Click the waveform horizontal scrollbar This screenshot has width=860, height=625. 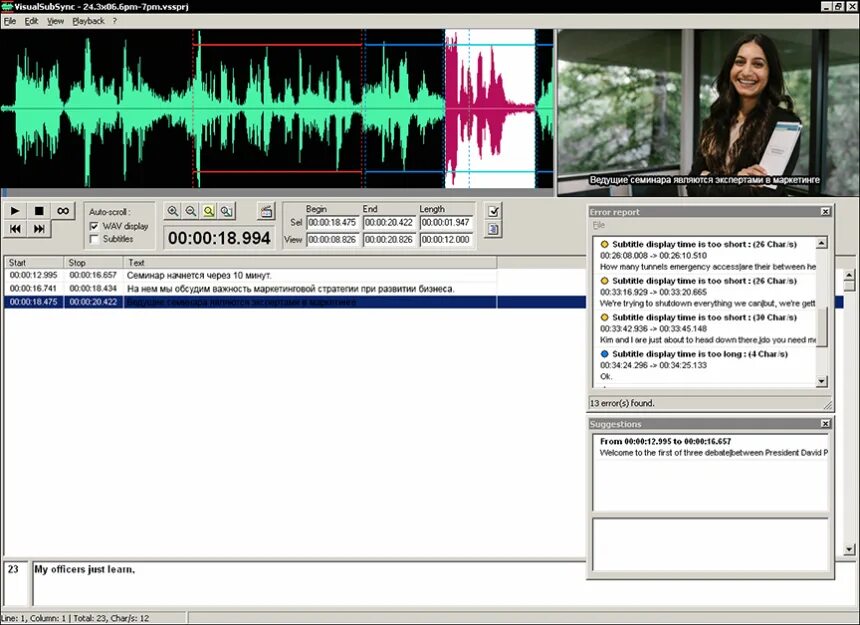pyautogui.click(x=277, y=192)
